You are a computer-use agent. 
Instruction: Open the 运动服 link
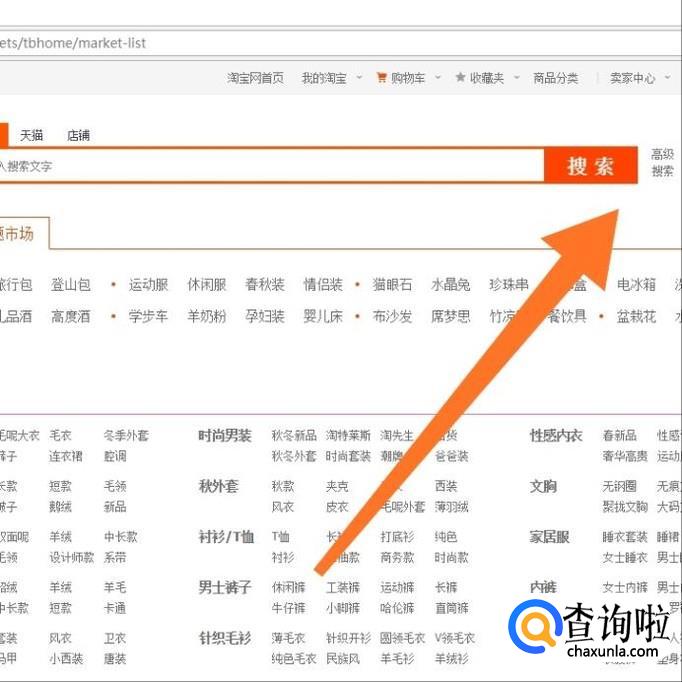point(148,284)
